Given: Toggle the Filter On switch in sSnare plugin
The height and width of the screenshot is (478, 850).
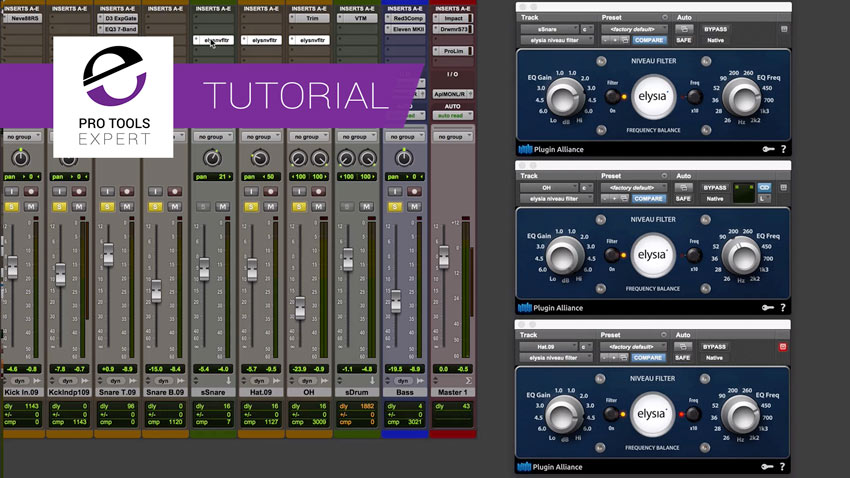Looking at the screenshot, I should (x=613, y=97).
